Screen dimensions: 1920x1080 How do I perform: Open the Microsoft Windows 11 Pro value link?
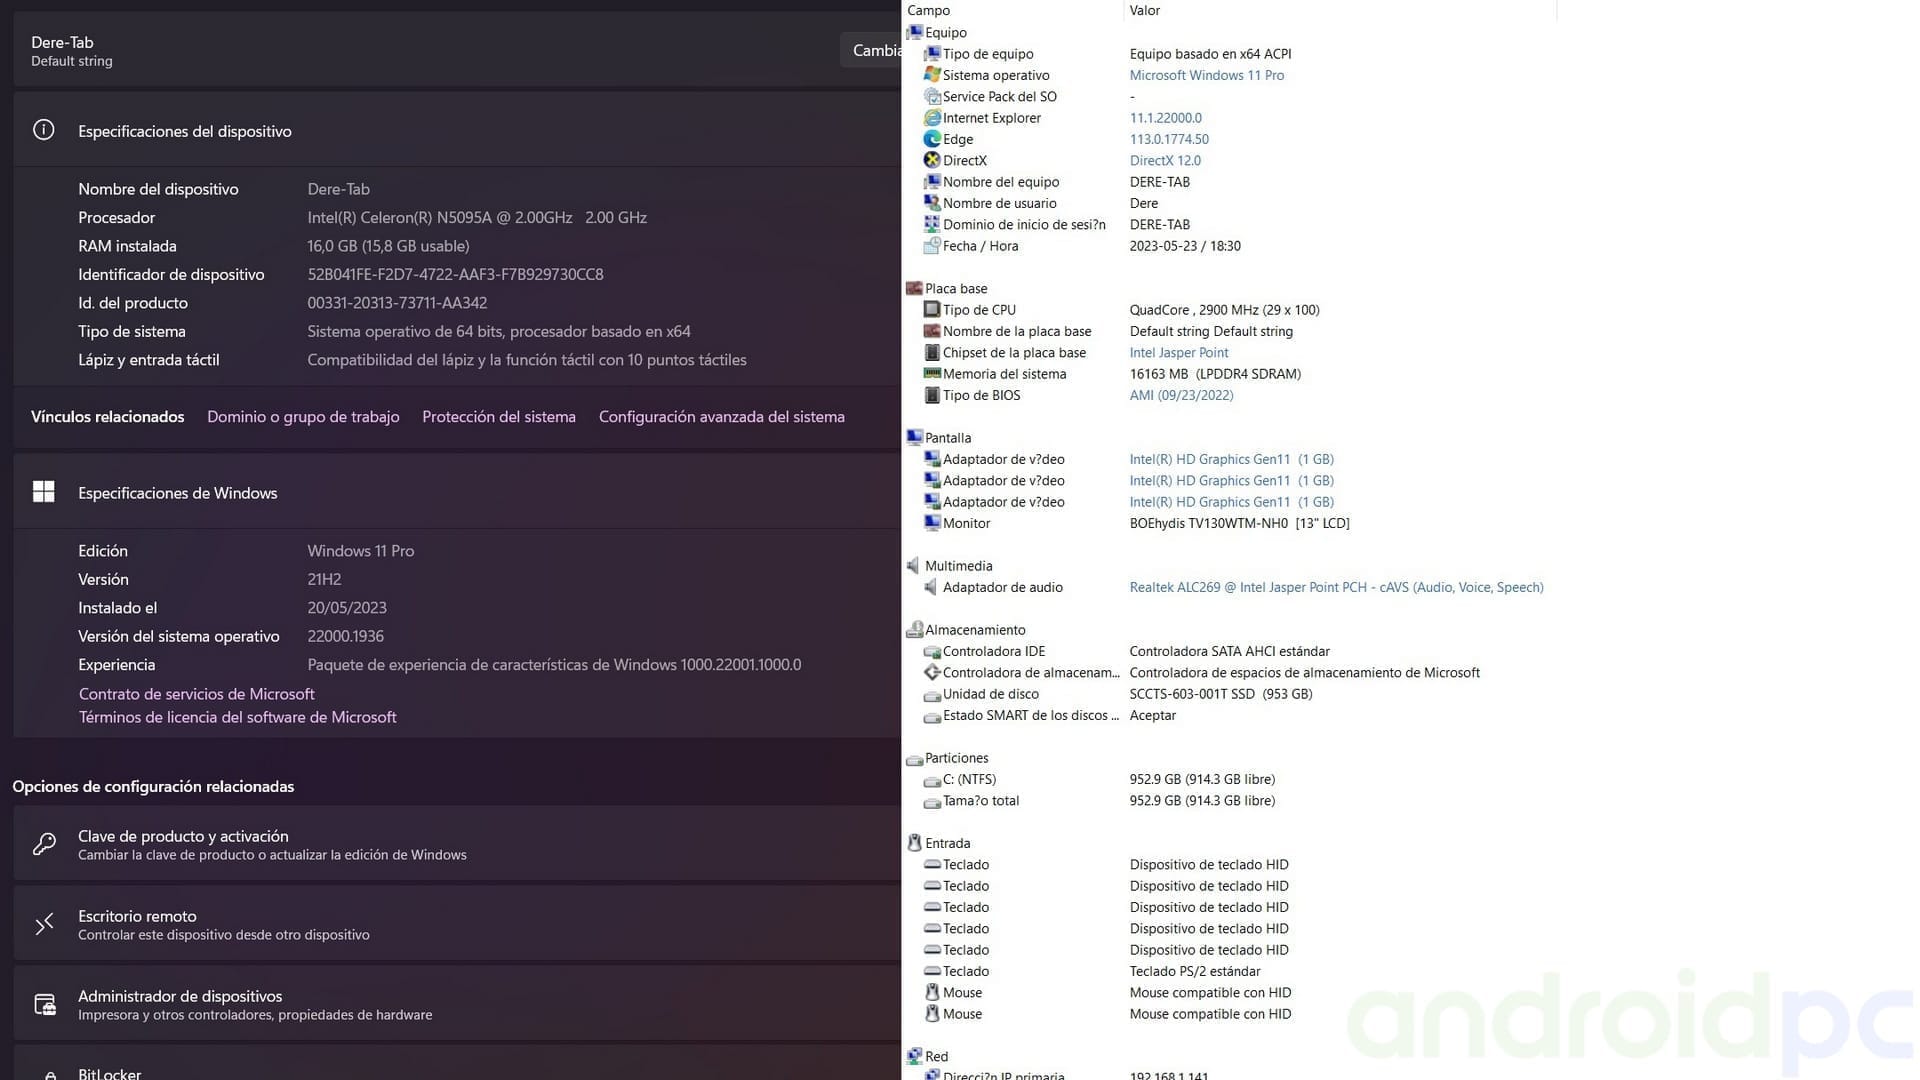click(x=1207, y=75)
